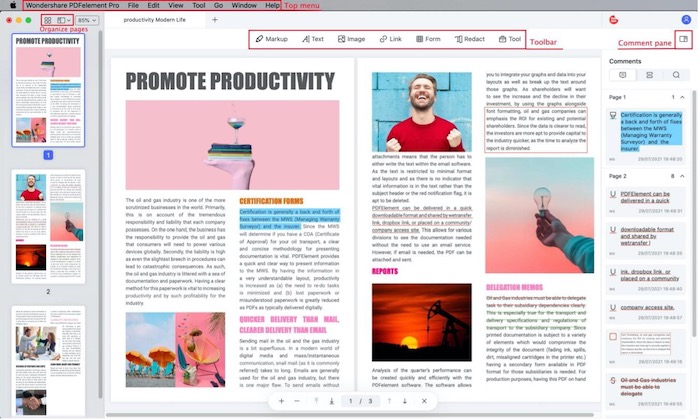Add a new tab with plus button
The height and width of the screenshot is (420, 700).
tap(214, 20)
